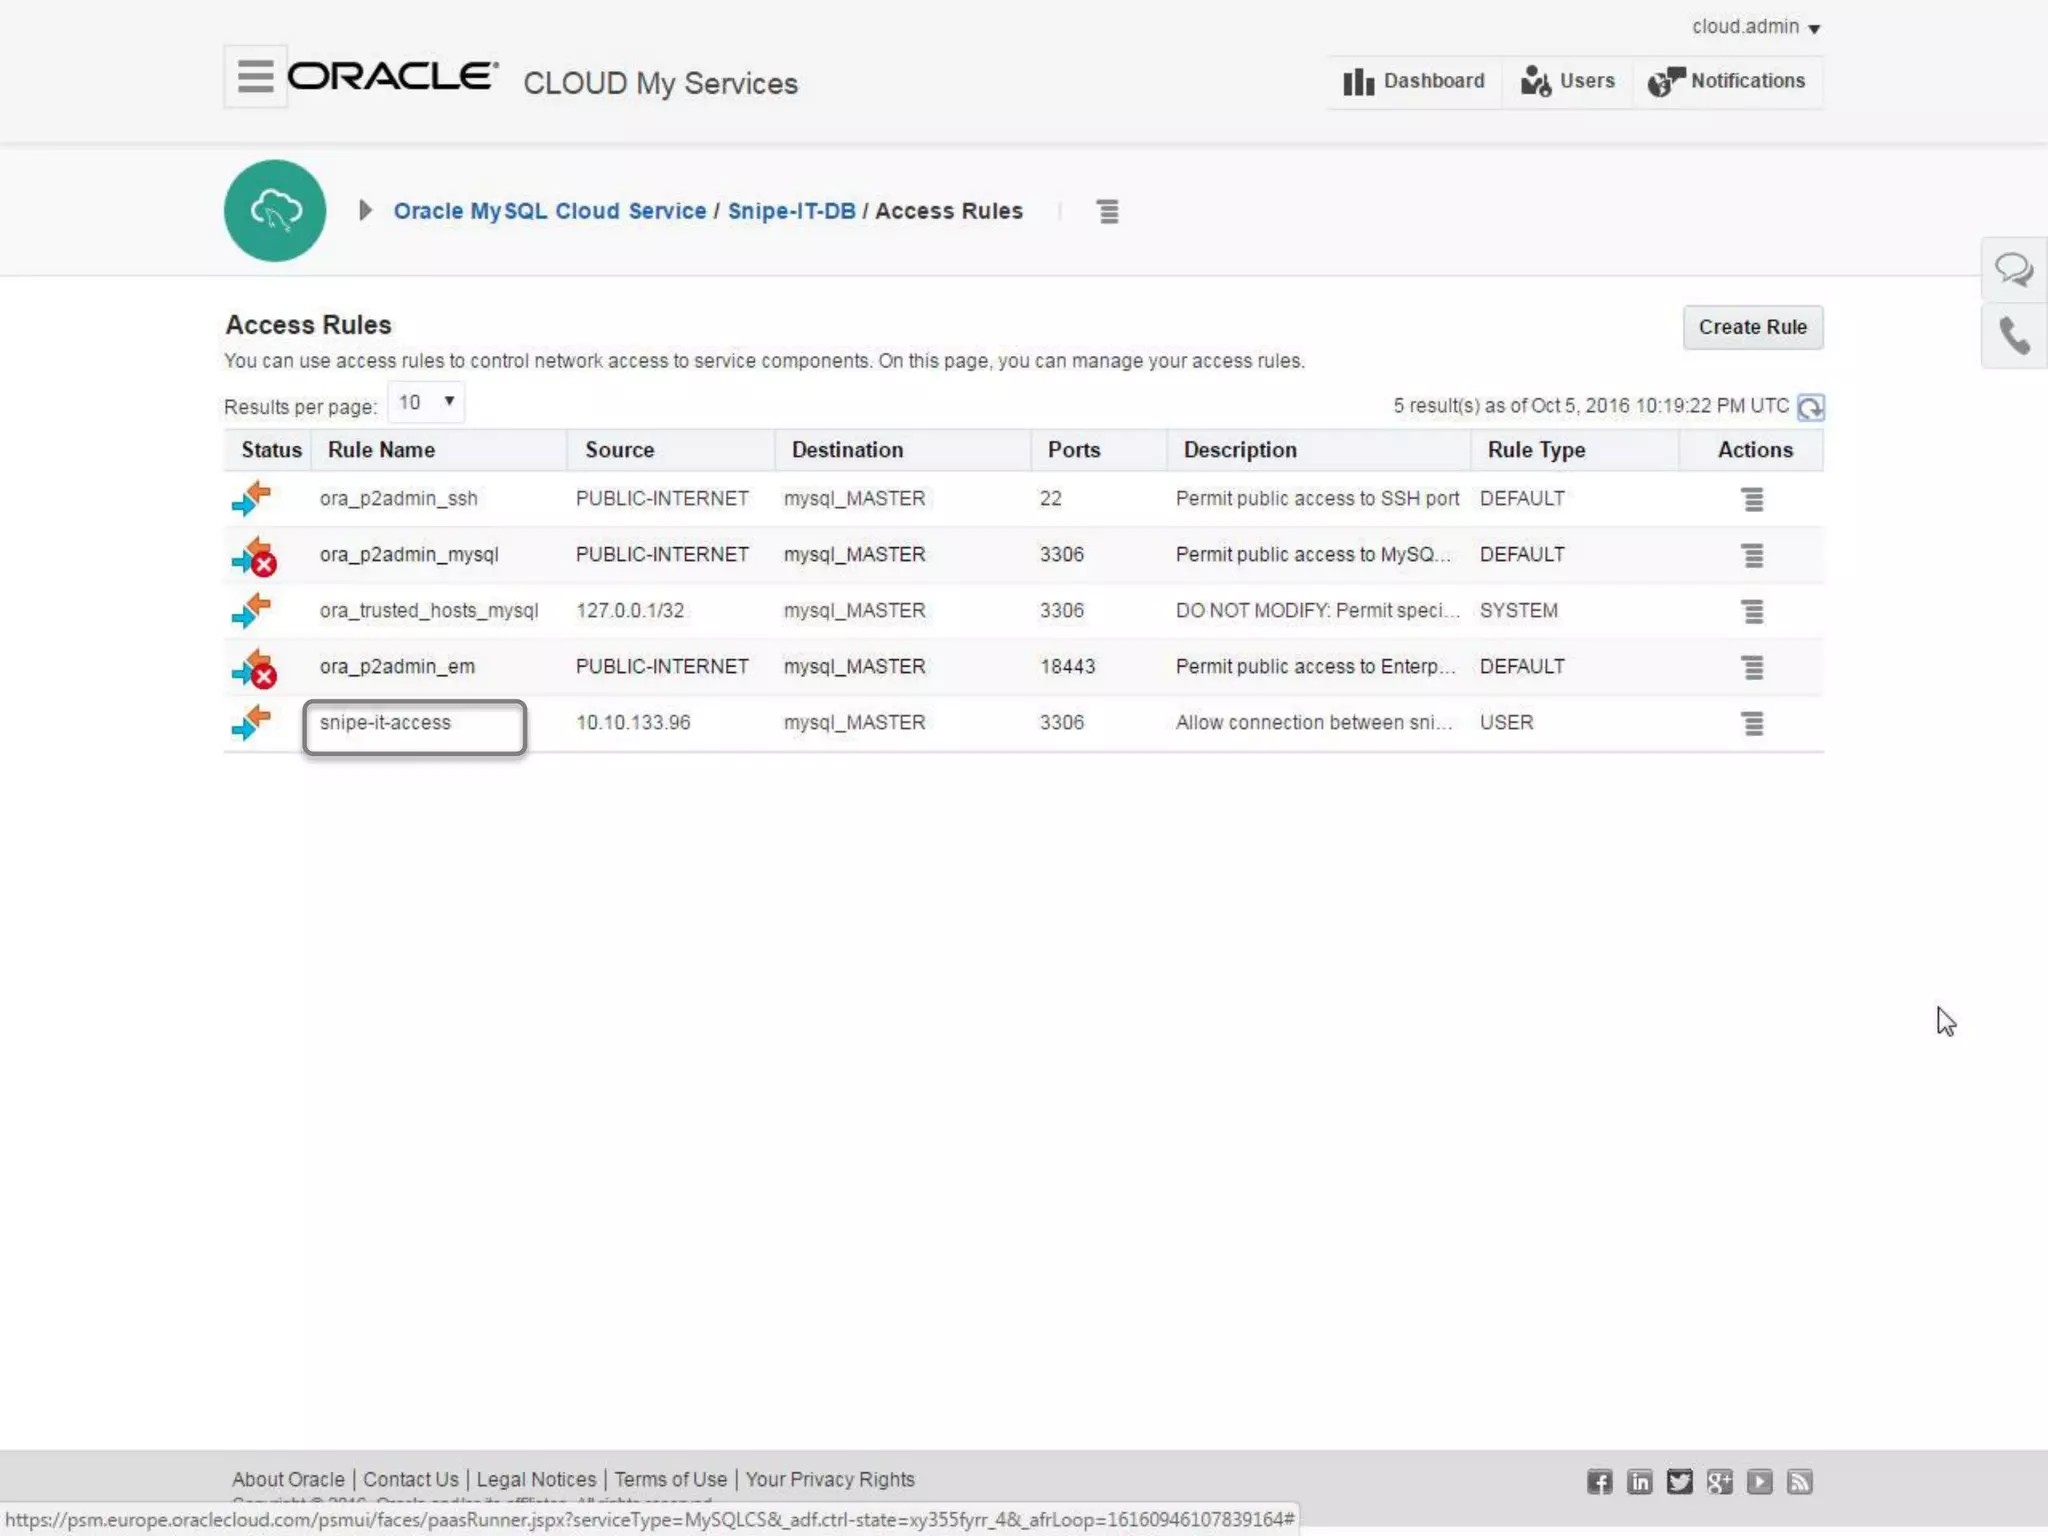Go to Oracle MySQL Cloud Service link
2048x1536 pixels.
[x=550, y=211]
